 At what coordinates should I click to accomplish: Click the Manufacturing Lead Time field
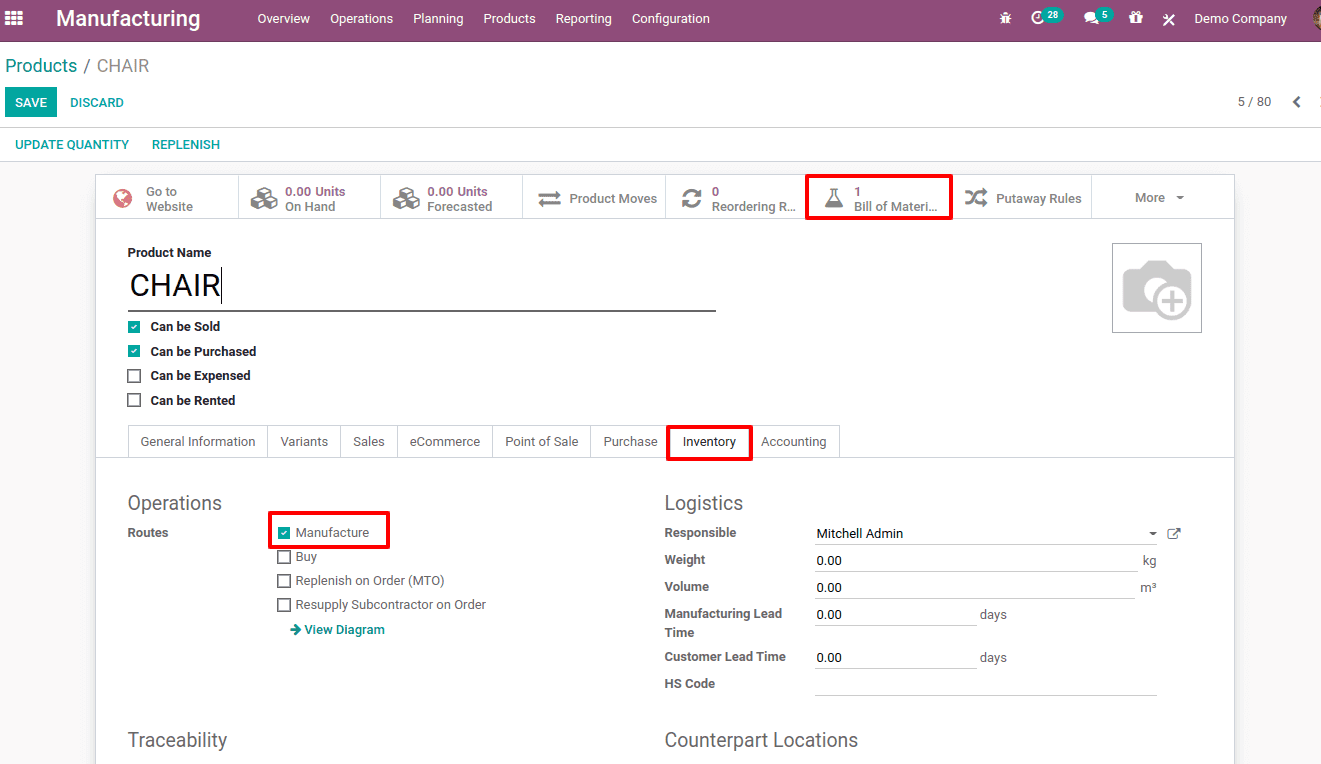click(x=895, y=615)
